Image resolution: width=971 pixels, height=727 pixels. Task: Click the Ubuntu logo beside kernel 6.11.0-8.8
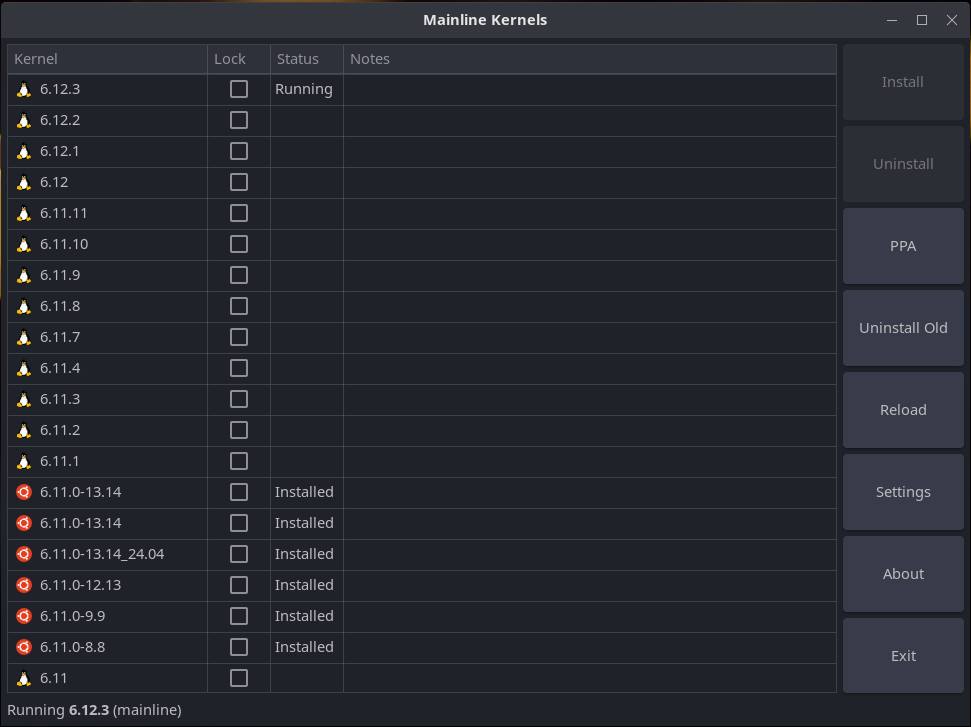tap(24, 647)
